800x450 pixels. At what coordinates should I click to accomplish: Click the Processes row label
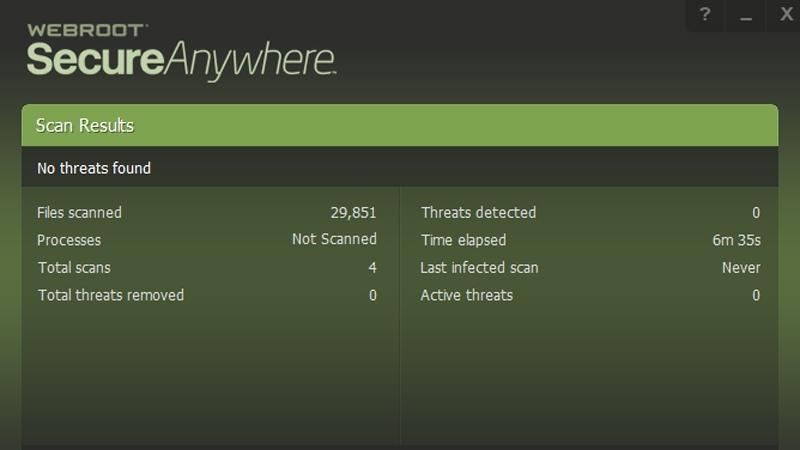[x=69, y=240]
